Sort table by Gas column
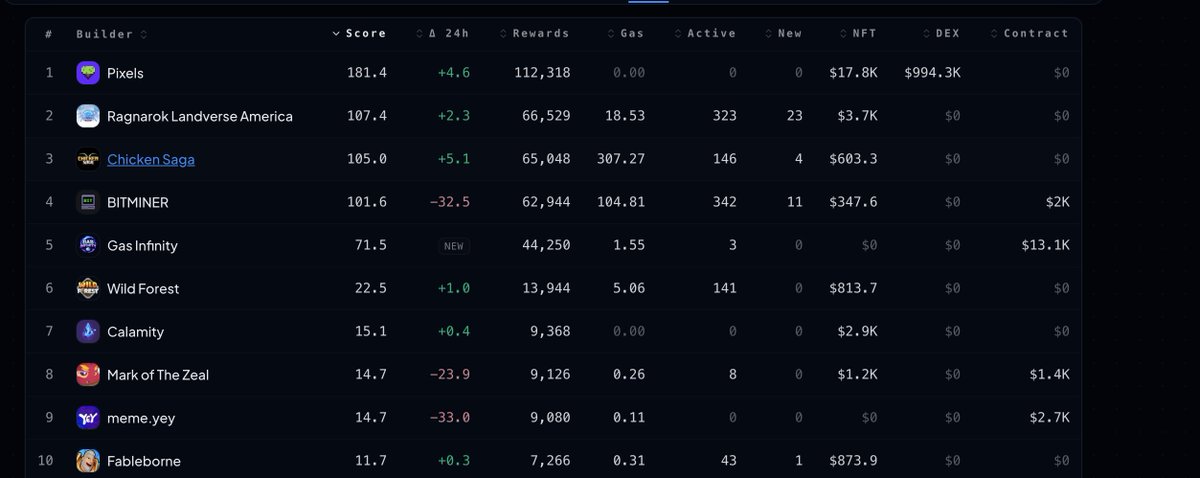The width and height of the screenshot is (1200, 478). point(626,34)
